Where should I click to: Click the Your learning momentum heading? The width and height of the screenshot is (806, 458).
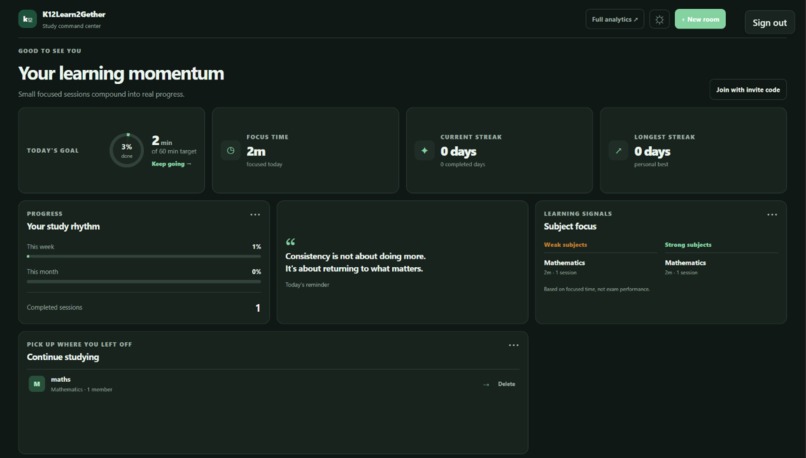(121, 74)
